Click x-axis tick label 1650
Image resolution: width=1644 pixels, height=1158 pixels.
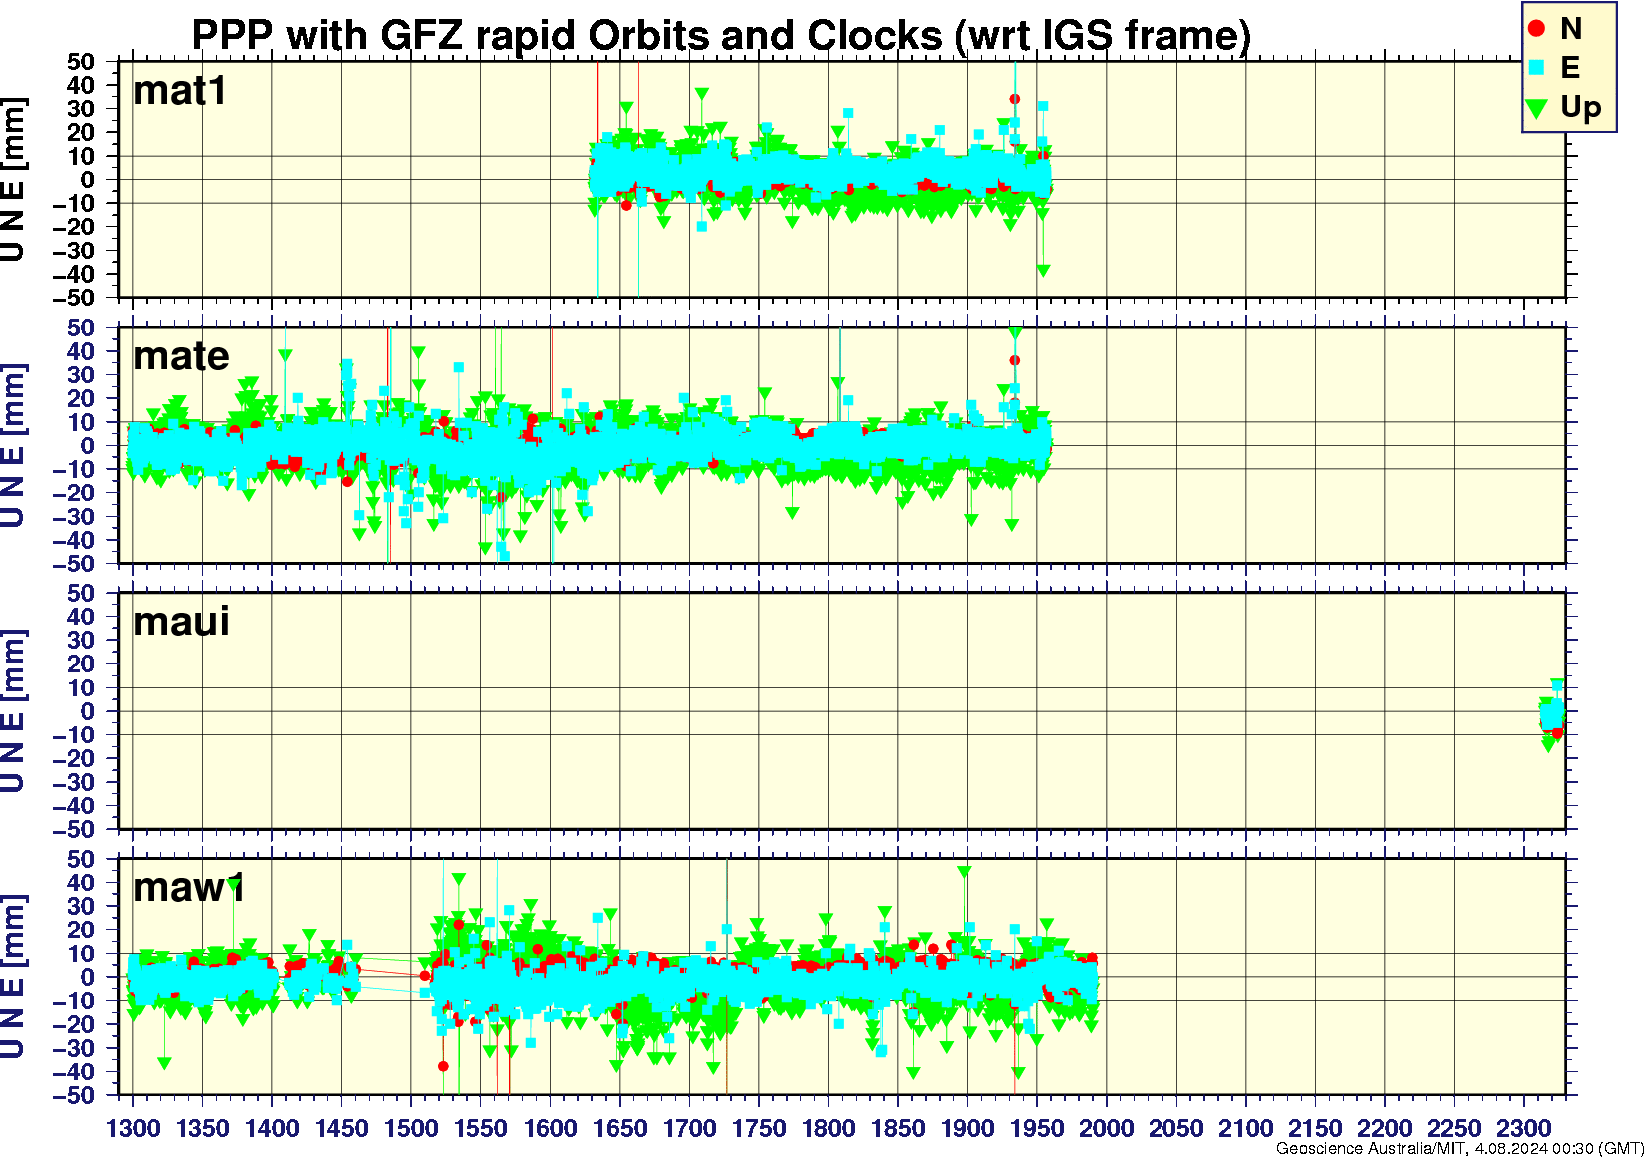pos(620,1128)
